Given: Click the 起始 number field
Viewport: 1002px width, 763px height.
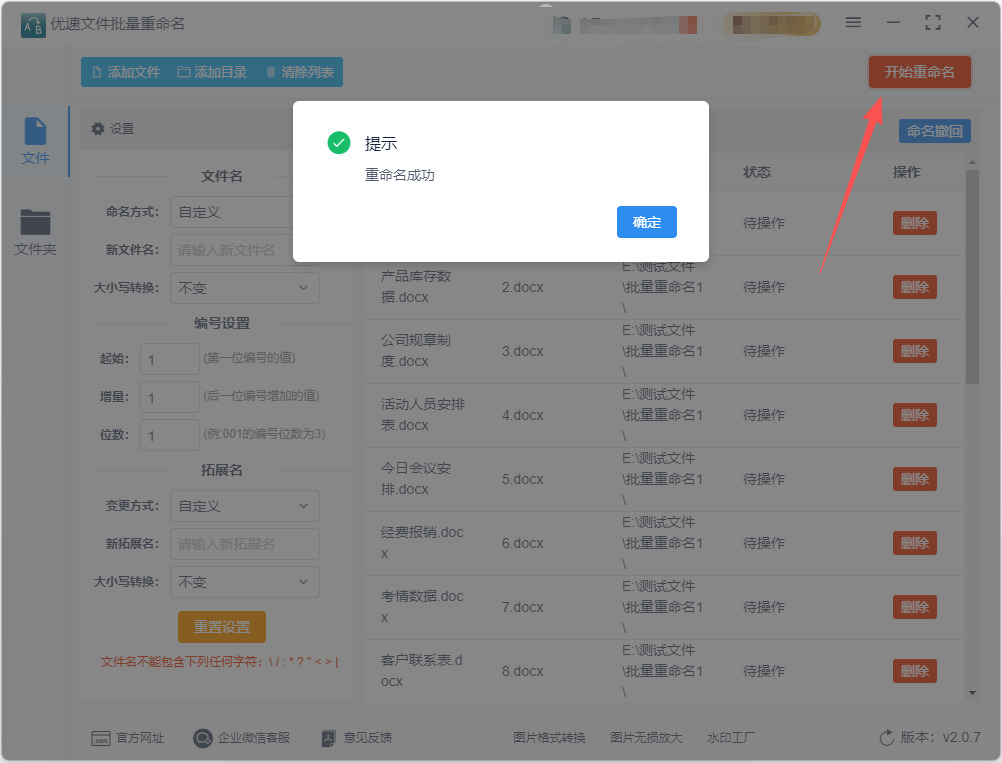Looking at the screenshot, I should pos(169,359).
